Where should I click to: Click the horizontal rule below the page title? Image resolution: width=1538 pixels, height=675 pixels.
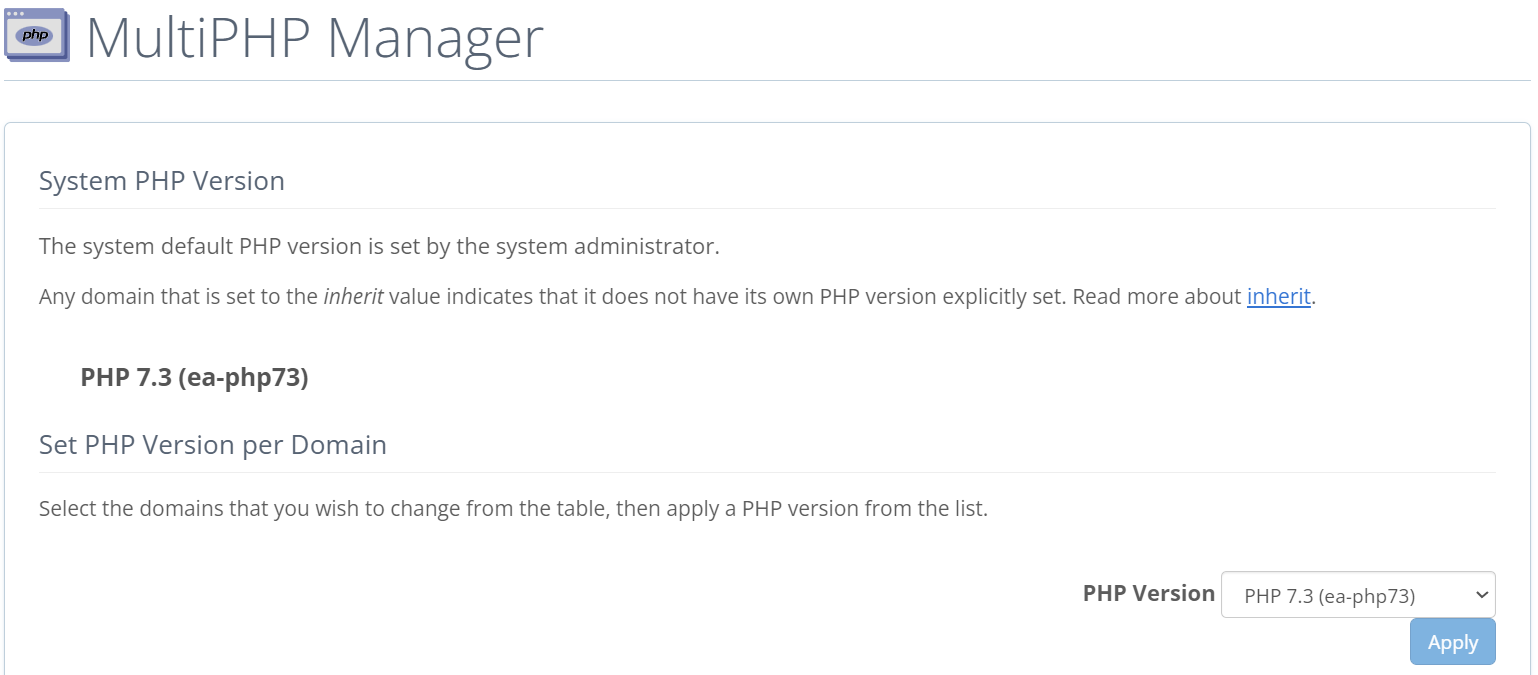tap(767, 80)
